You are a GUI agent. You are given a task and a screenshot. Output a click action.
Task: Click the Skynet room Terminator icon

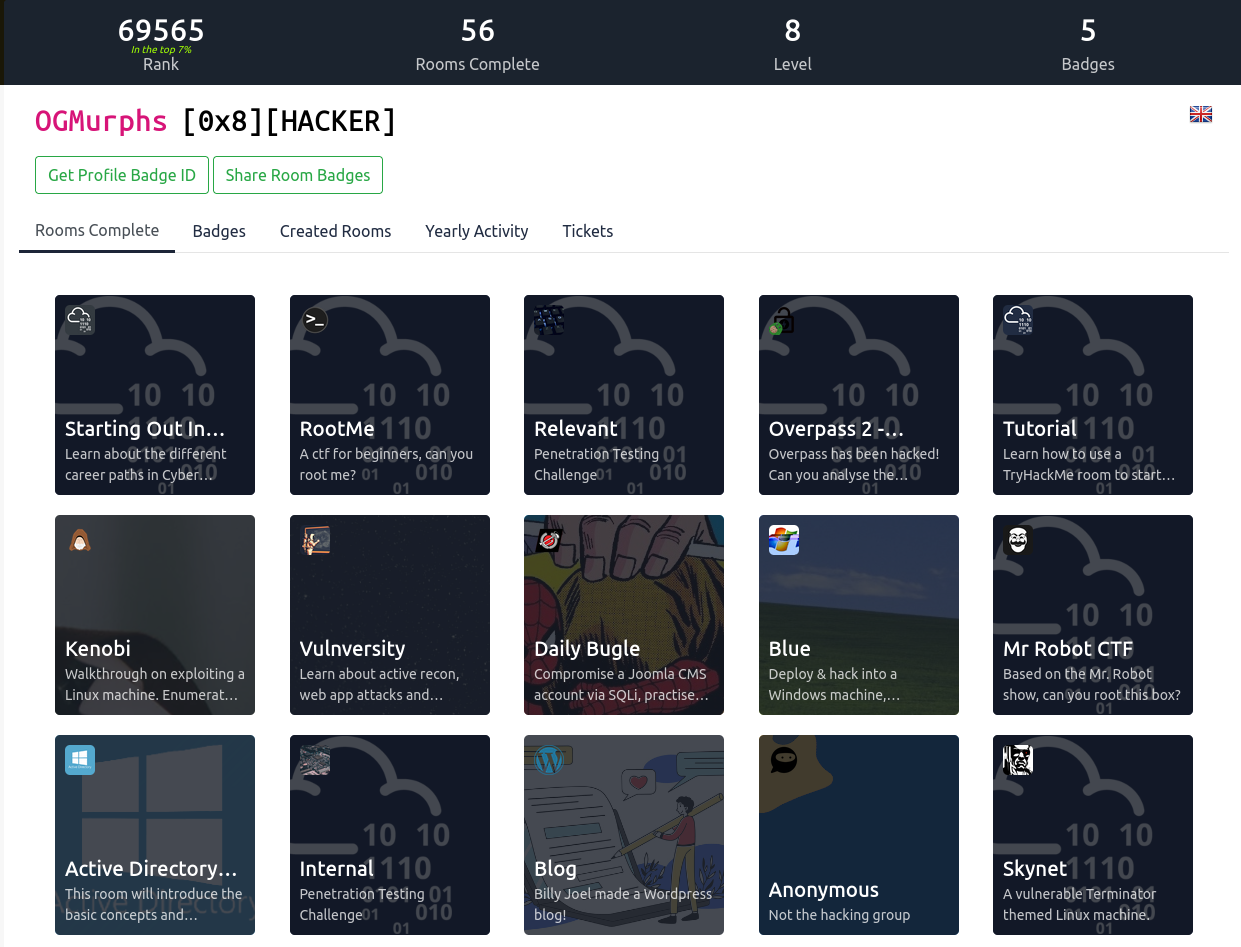[1018, 760]
